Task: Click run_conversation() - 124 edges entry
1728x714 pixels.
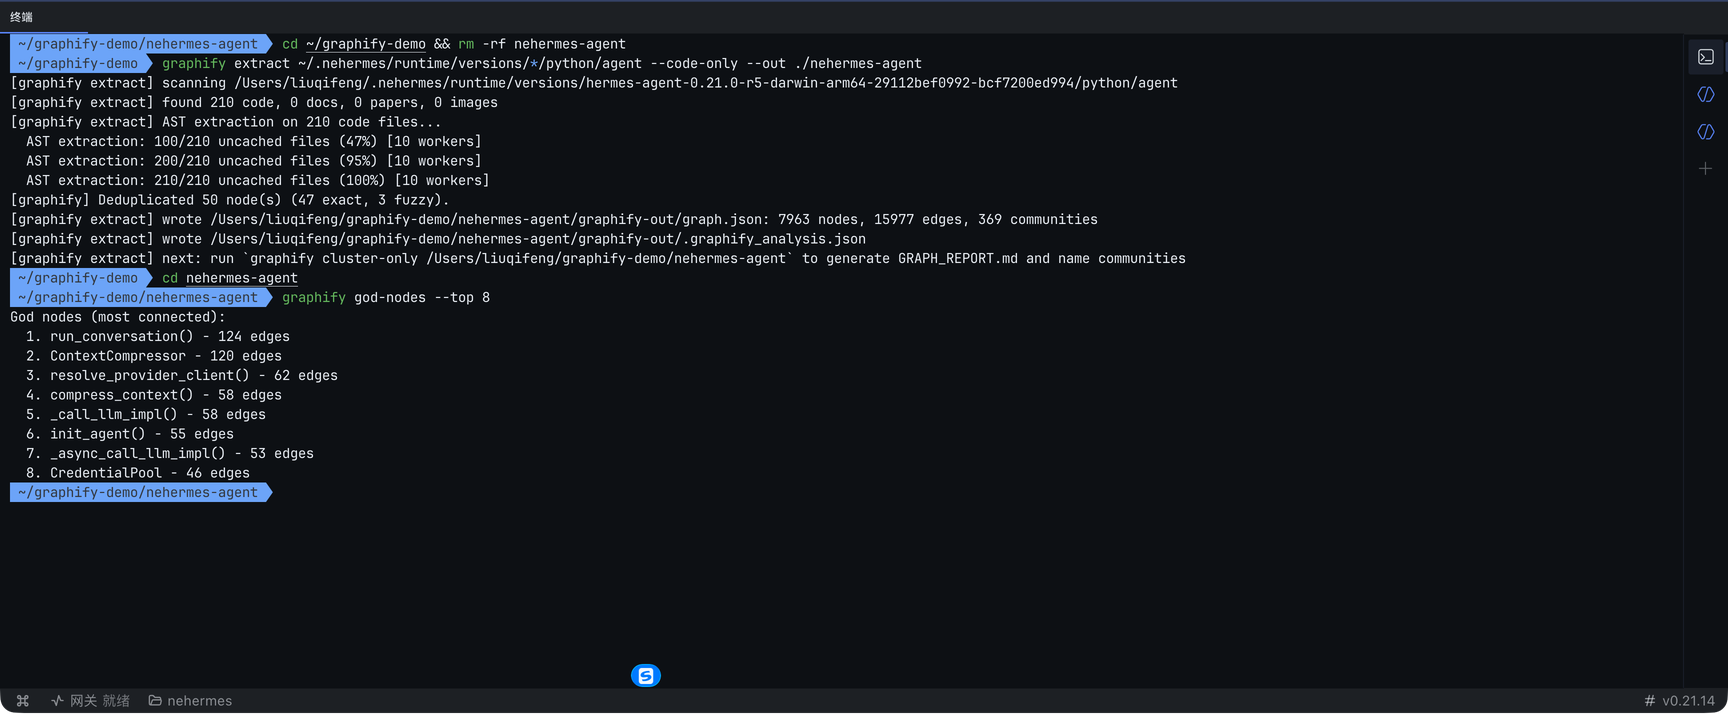Action: (x=158, y=337)
